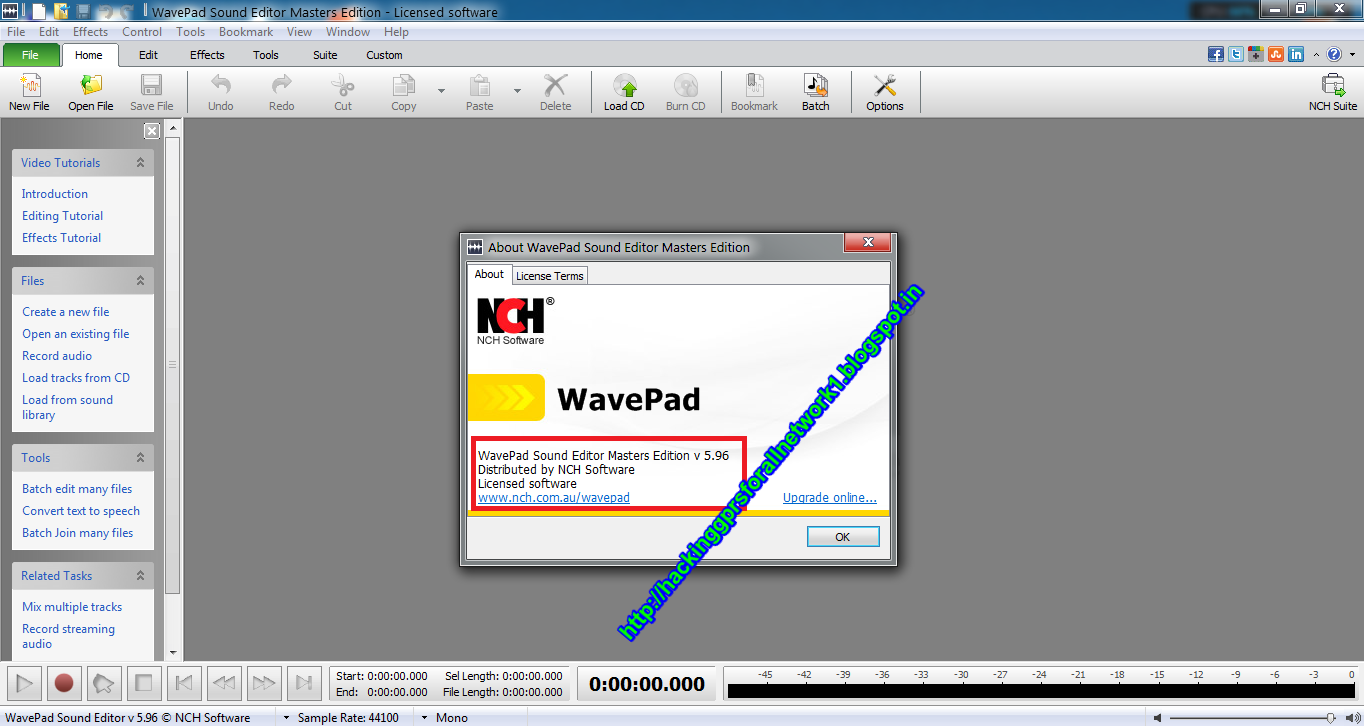Click OK in the About dialog
The width and height of the screenshot is (1364, 726).
tap(843, 537)
